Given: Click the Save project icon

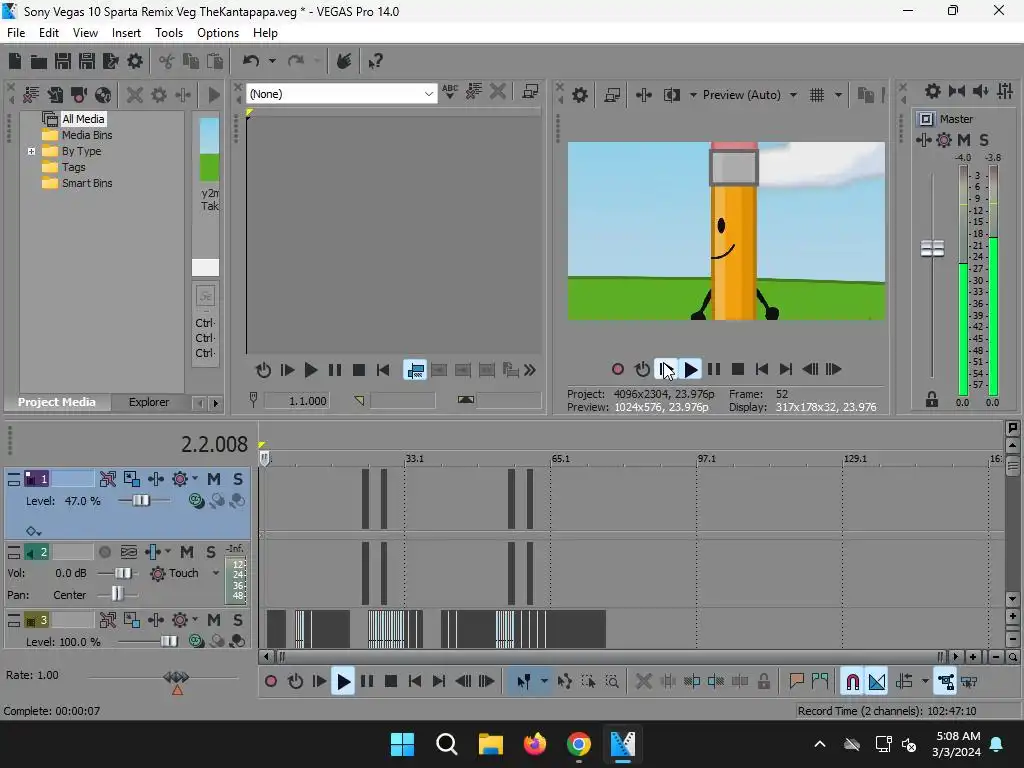Looking at the screenshot, I should click(x=63, y=61).
